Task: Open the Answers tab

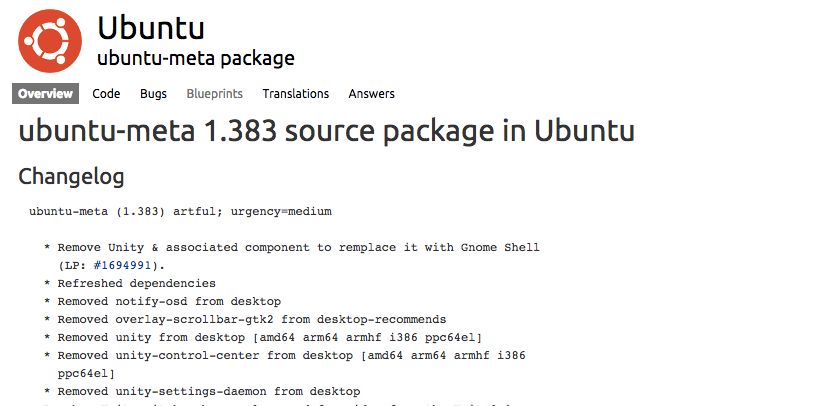Action: pos(371,94)
